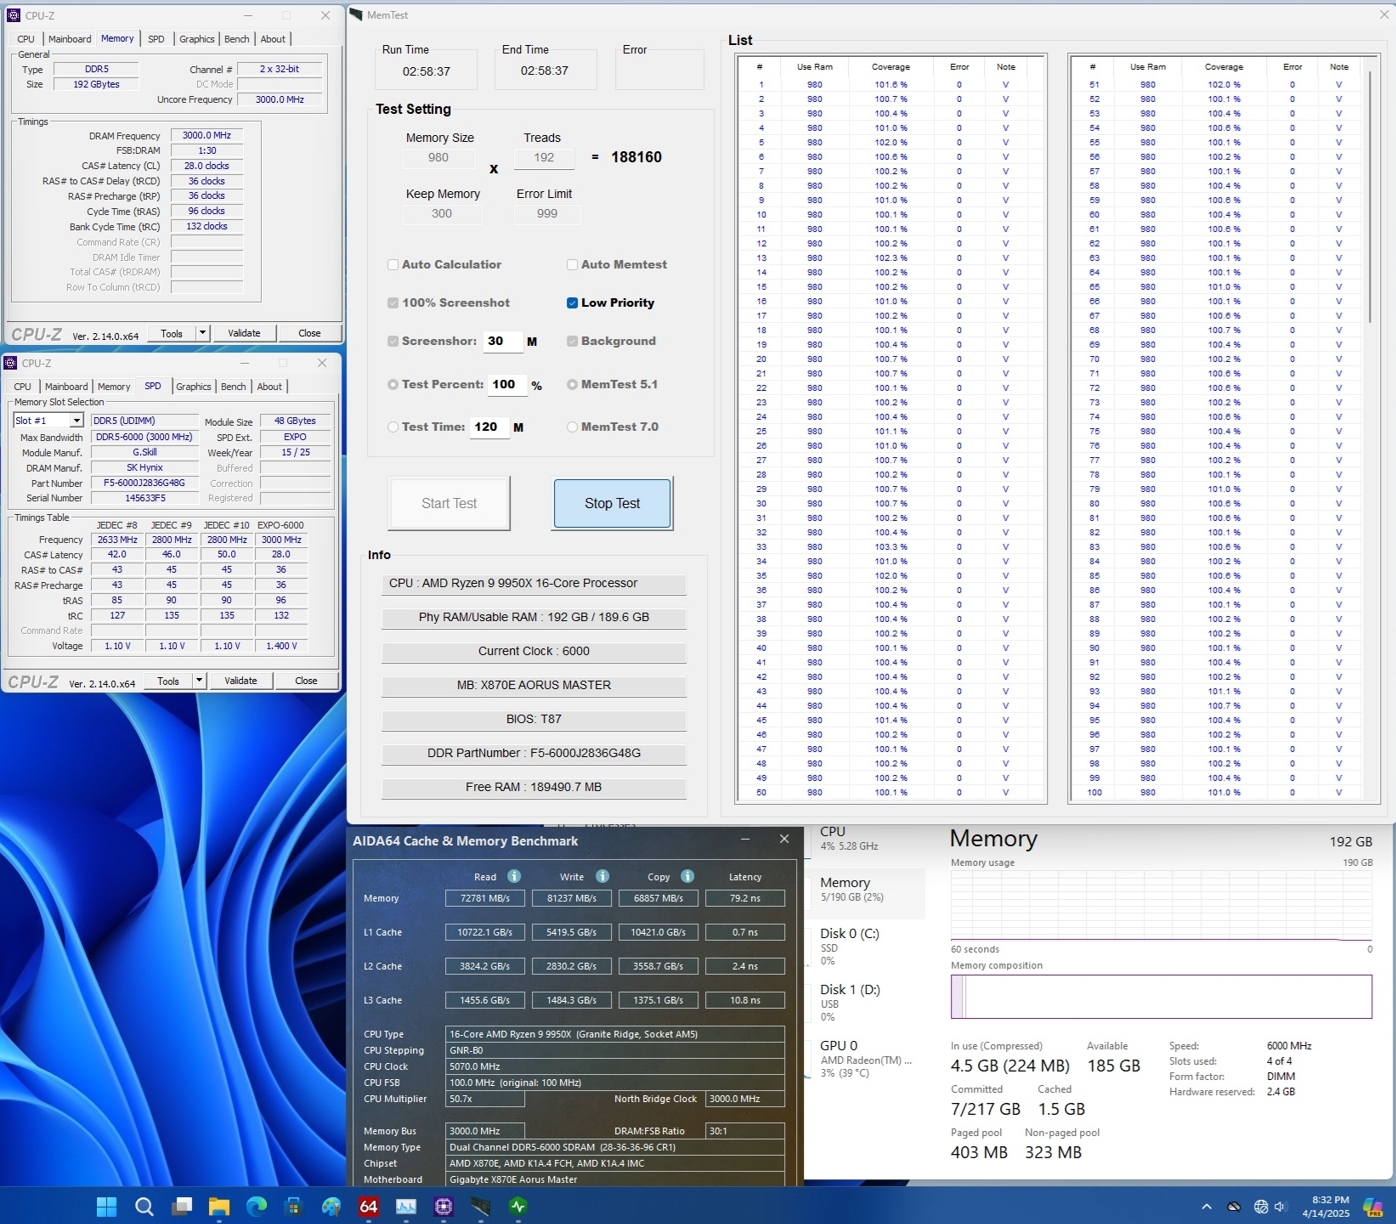Launch Microsoft Edge from the taskbar
1396x1224 pixels.
(x=256, y=1206)
